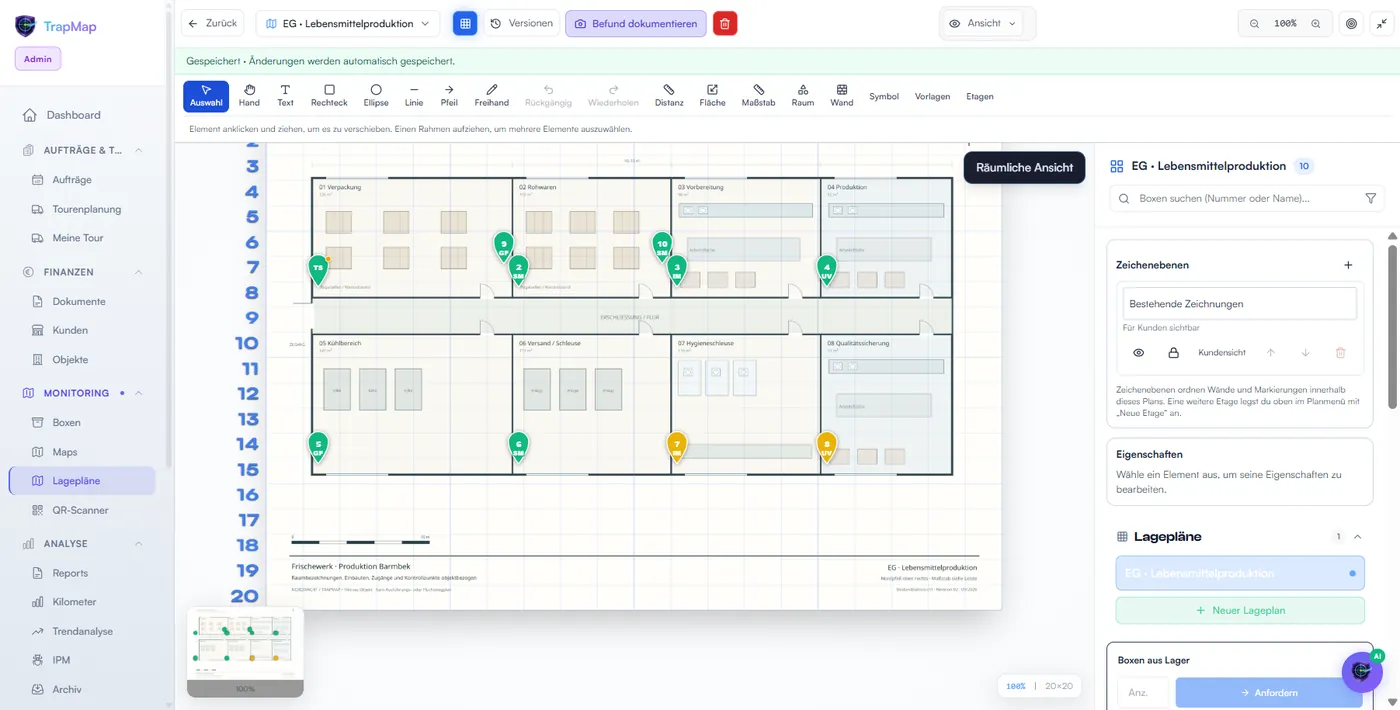Image resolution: width=1400 pixels, height=710 pixels.
Task: Open the AI assistant chat bubble
Action: click(1362, 672)
